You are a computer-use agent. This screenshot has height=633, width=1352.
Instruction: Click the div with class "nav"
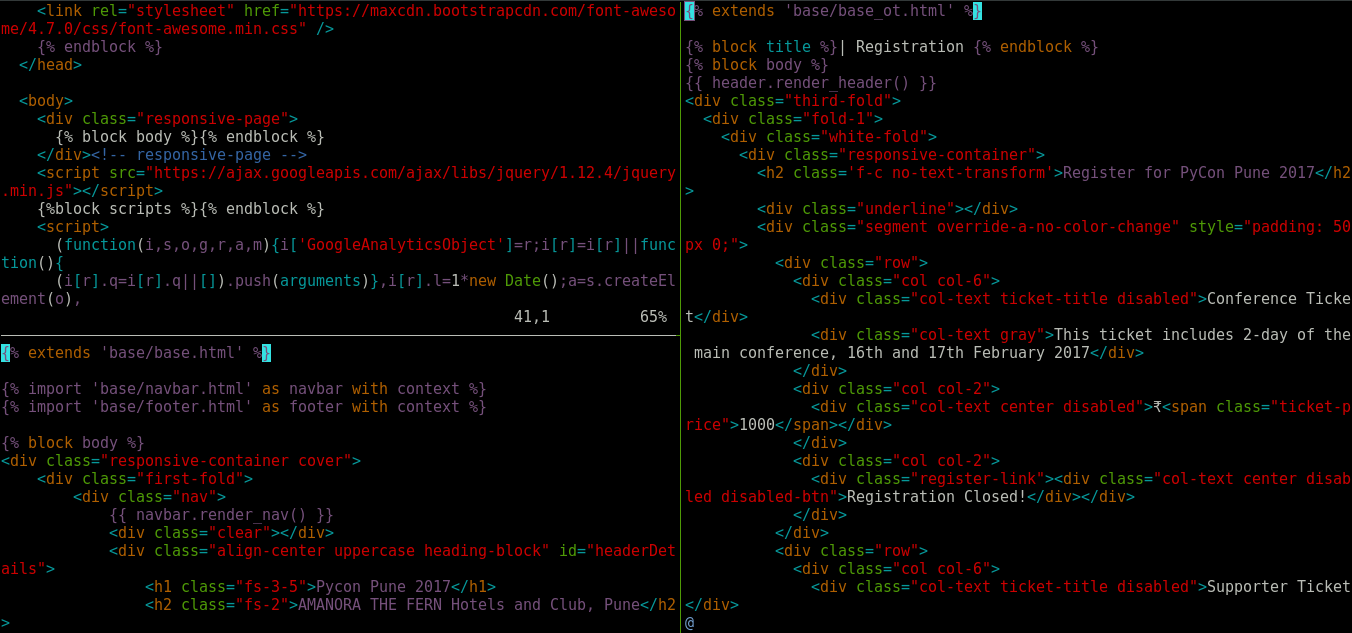pos(149,497)
